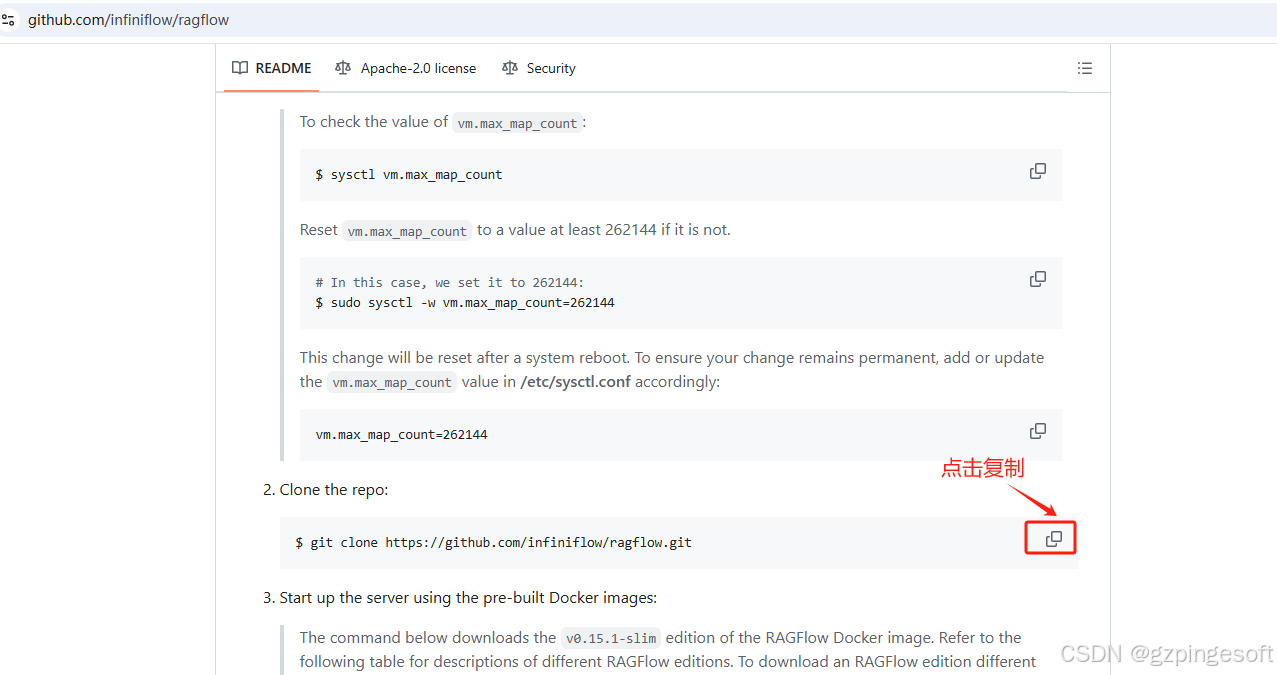Copy the git clone command

(x=1053, y=539)
